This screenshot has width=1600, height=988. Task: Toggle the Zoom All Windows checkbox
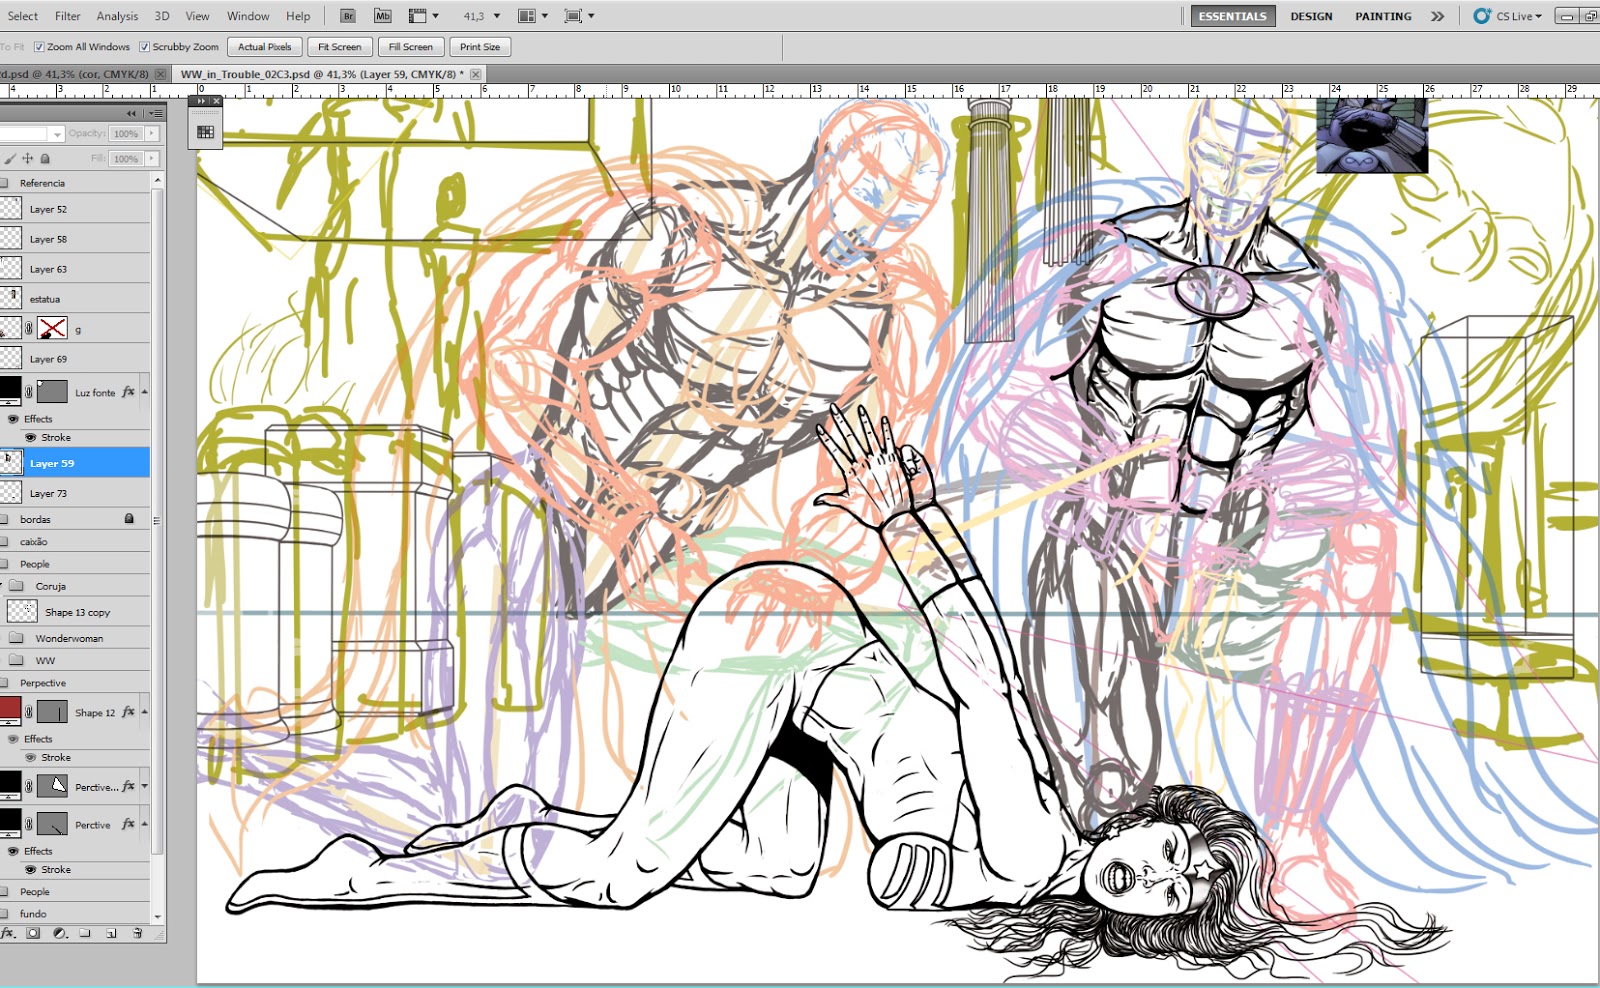(39, 47)
